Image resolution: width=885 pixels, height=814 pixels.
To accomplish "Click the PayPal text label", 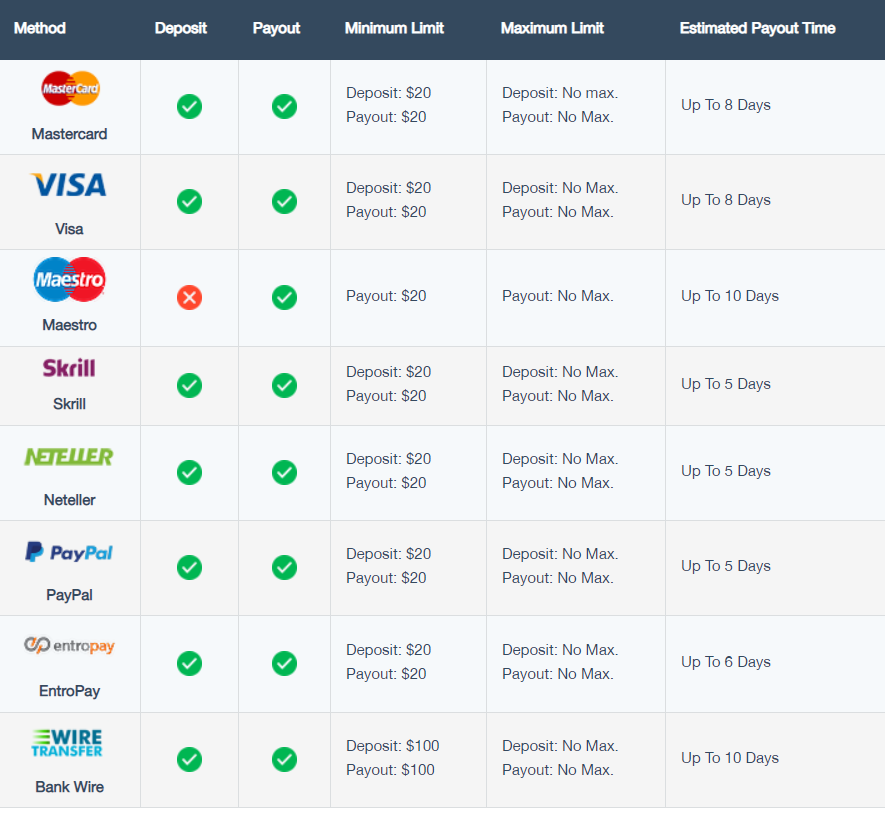I will point(69,595).
